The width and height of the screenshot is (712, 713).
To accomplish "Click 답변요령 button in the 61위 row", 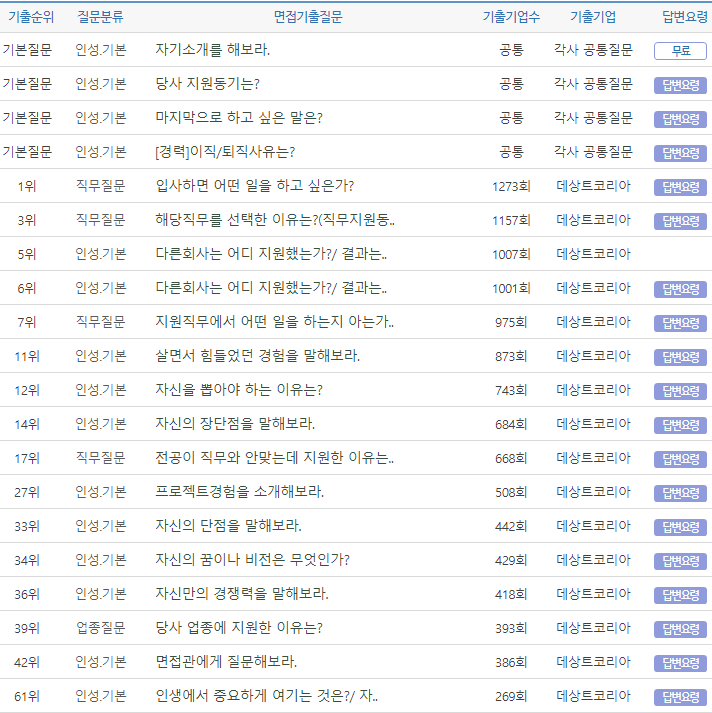I will click(x=680, y=697).
